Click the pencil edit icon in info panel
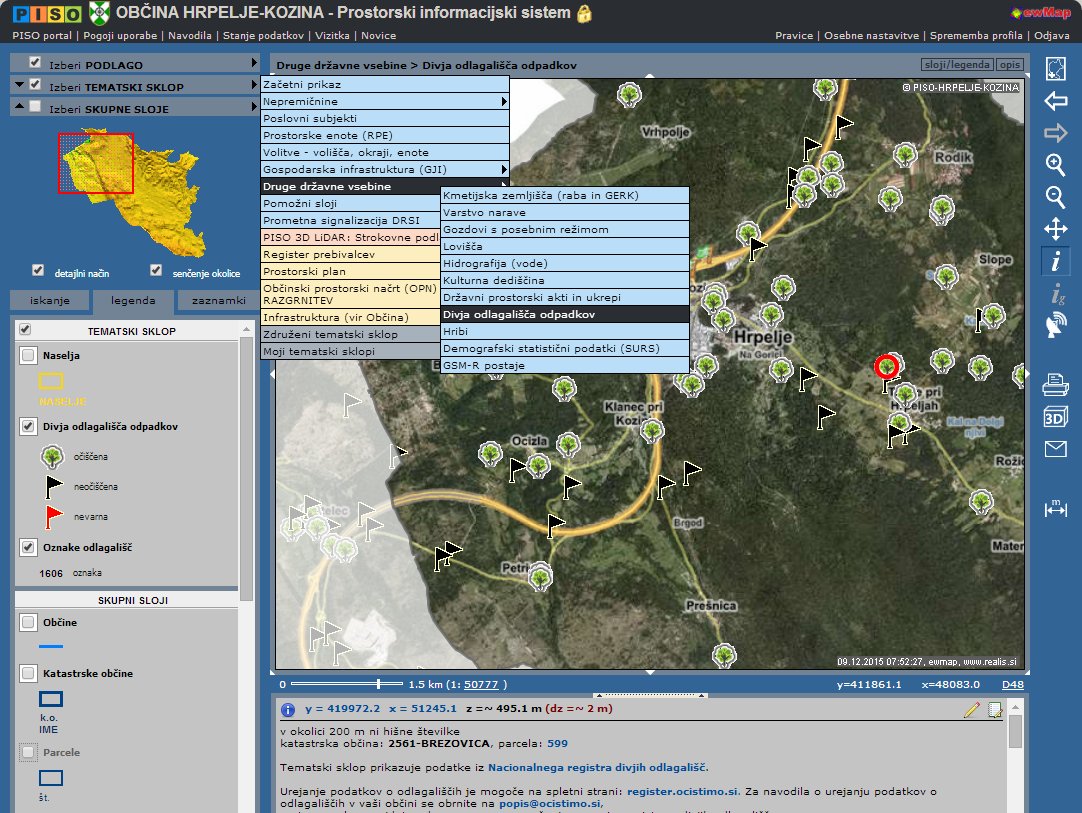The height and width of the screenshot is (813, 1082). click(972, 710)
